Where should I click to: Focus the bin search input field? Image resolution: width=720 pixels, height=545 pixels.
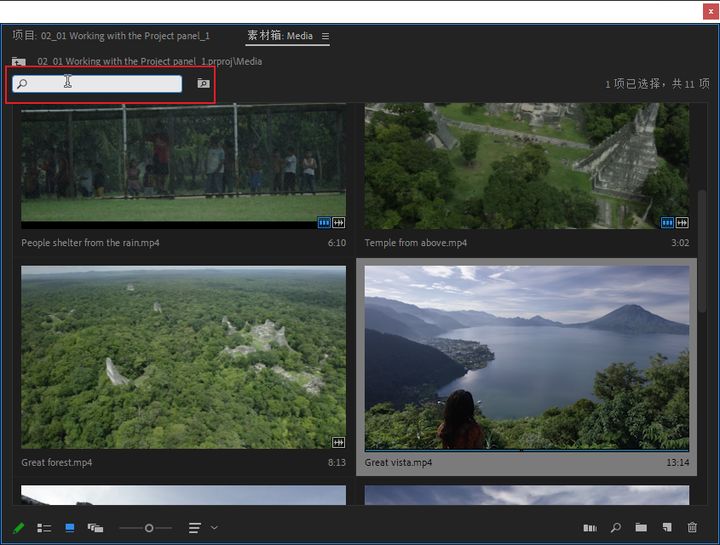point(97,84)
